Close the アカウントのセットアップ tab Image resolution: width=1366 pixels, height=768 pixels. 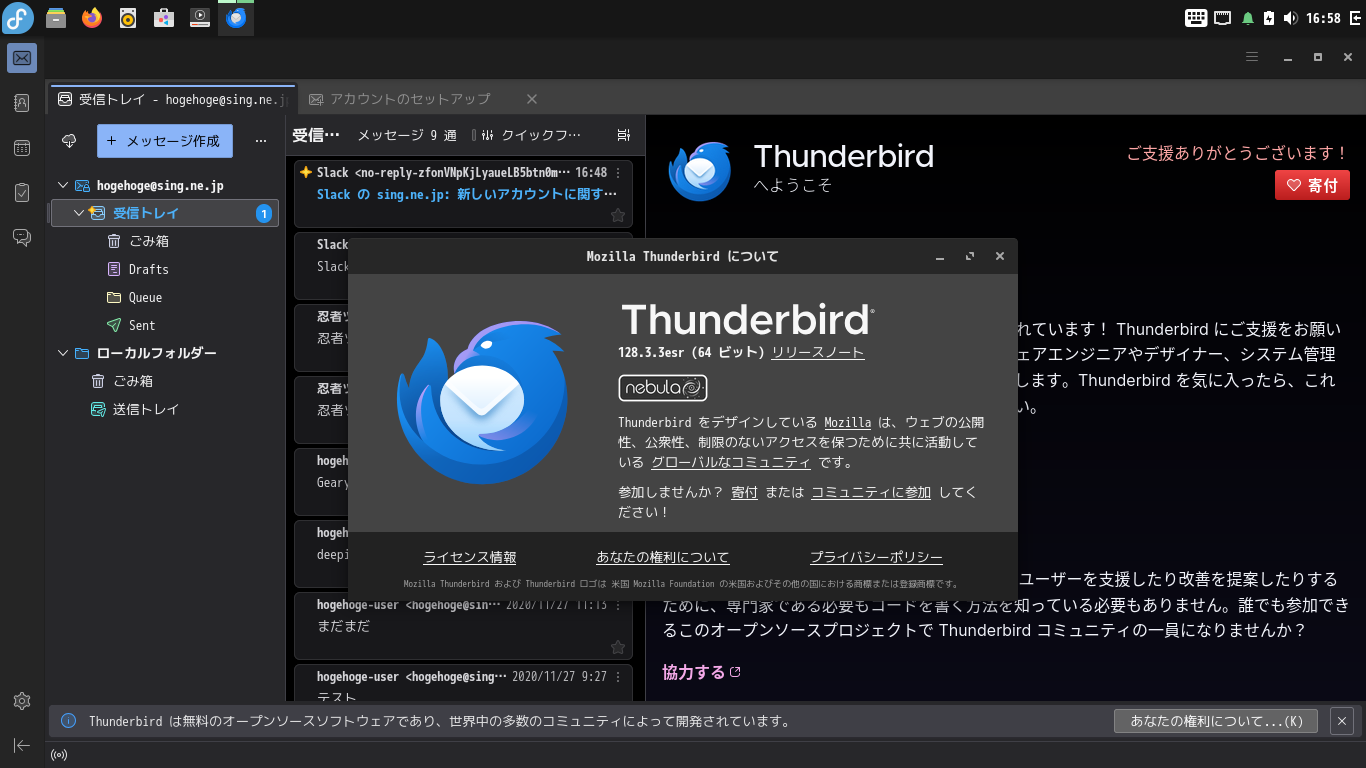[x=532, y=99]
